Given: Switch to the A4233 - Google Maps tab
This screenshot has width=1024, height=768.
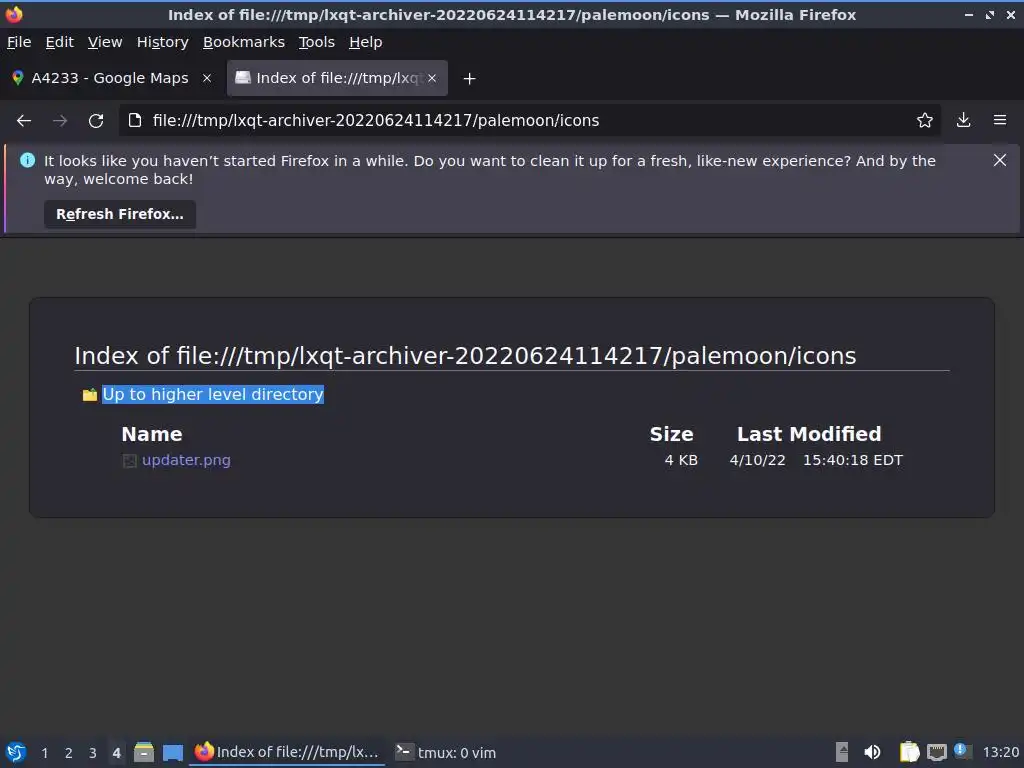Looking at the screenshot, I should click(111, 78).
